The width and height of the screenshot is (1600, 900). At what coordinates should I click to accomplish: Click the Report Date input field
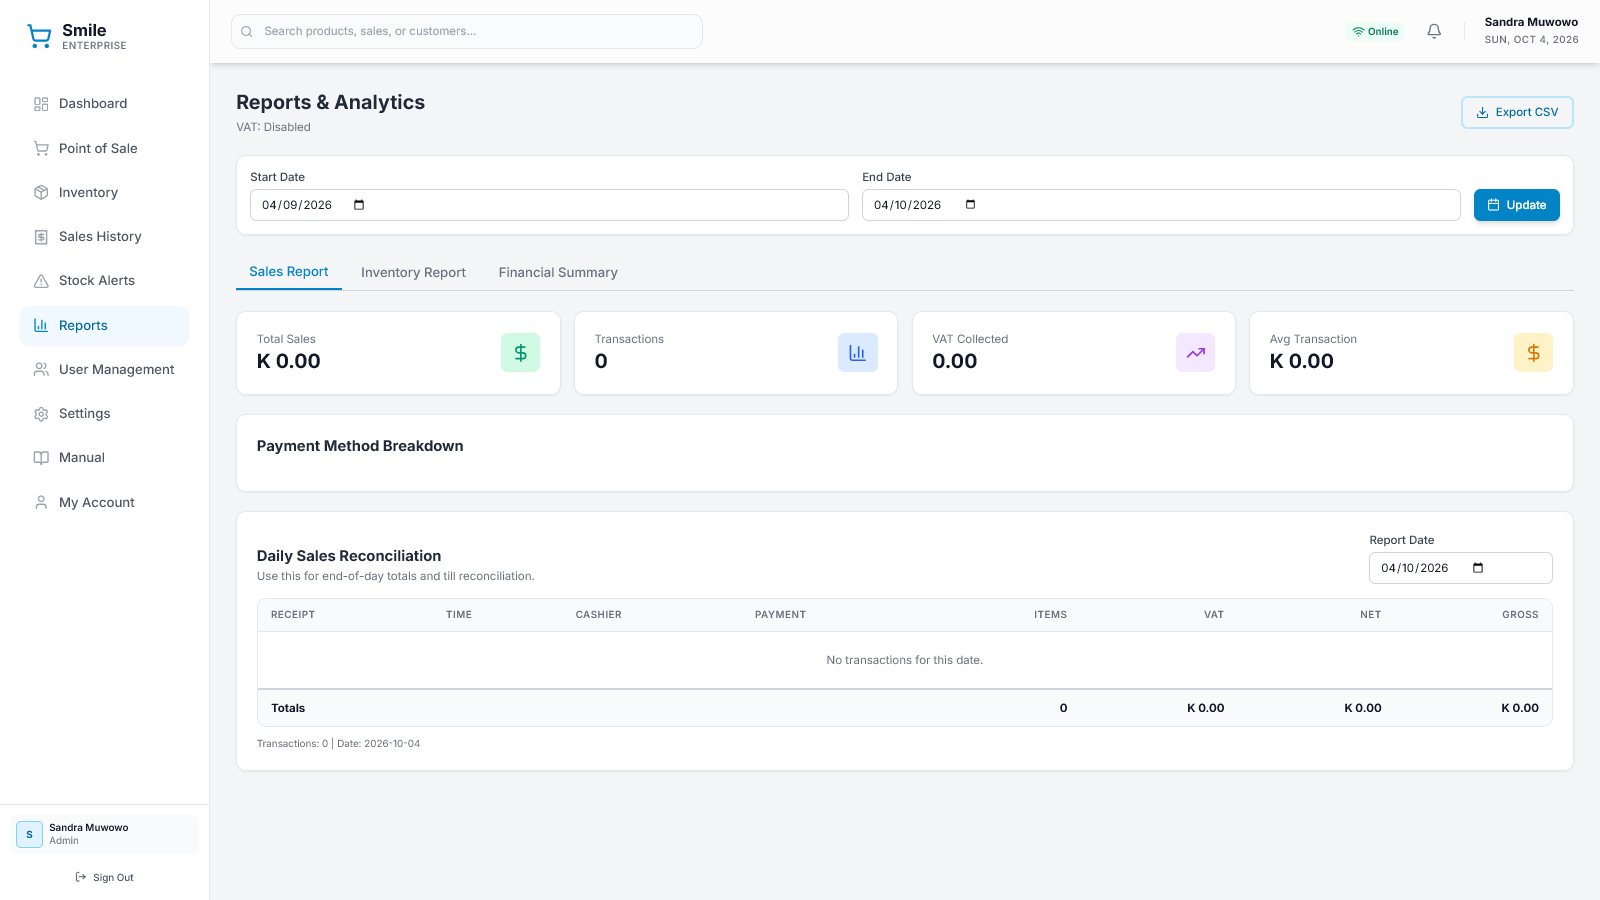click(1460, 568)
